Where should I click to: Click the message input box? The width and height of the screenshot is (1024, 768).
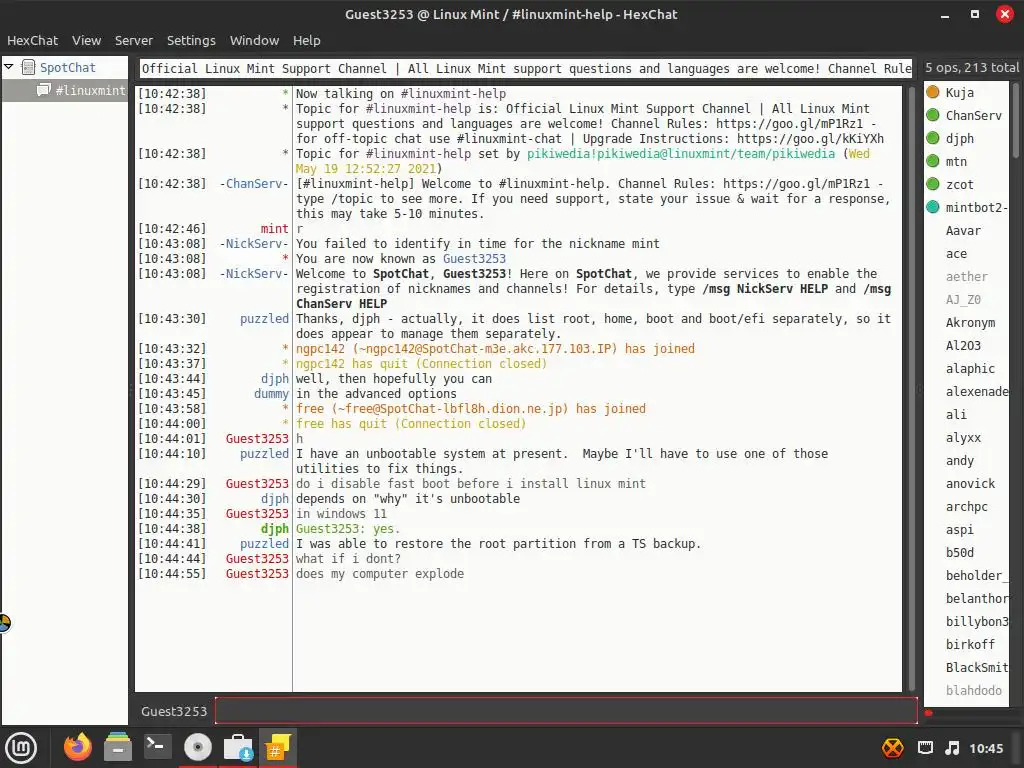point(566,711)
